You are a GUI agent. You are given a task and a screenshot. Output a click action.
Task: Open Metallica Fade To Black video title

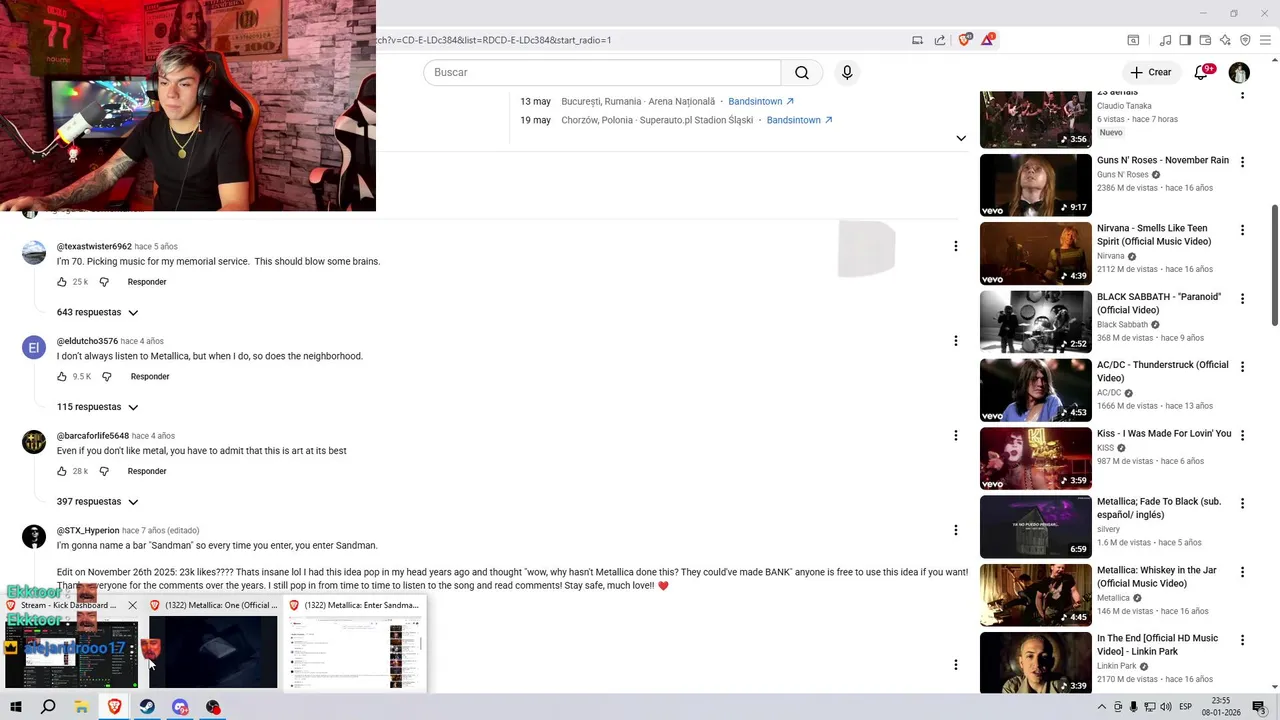pos(1159,508)
